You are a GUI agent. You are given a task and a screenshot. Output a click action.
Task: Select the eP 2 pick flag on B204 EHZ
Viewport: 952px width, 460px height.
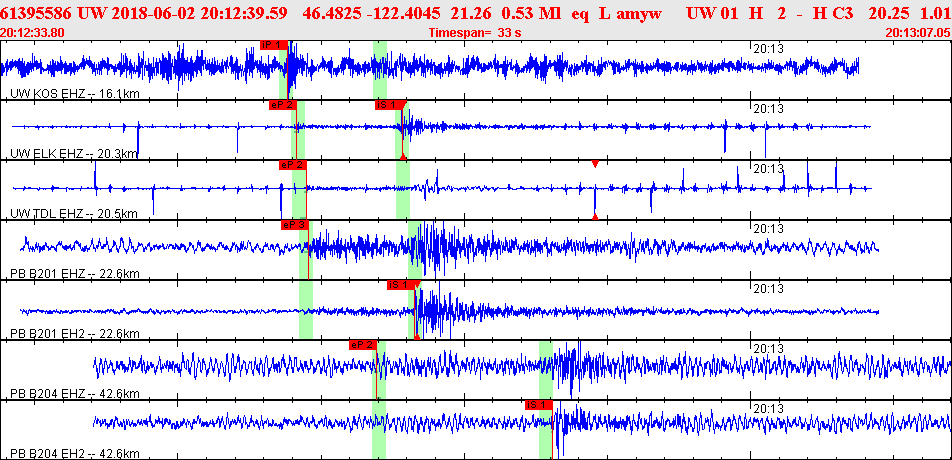click(362, 345)
